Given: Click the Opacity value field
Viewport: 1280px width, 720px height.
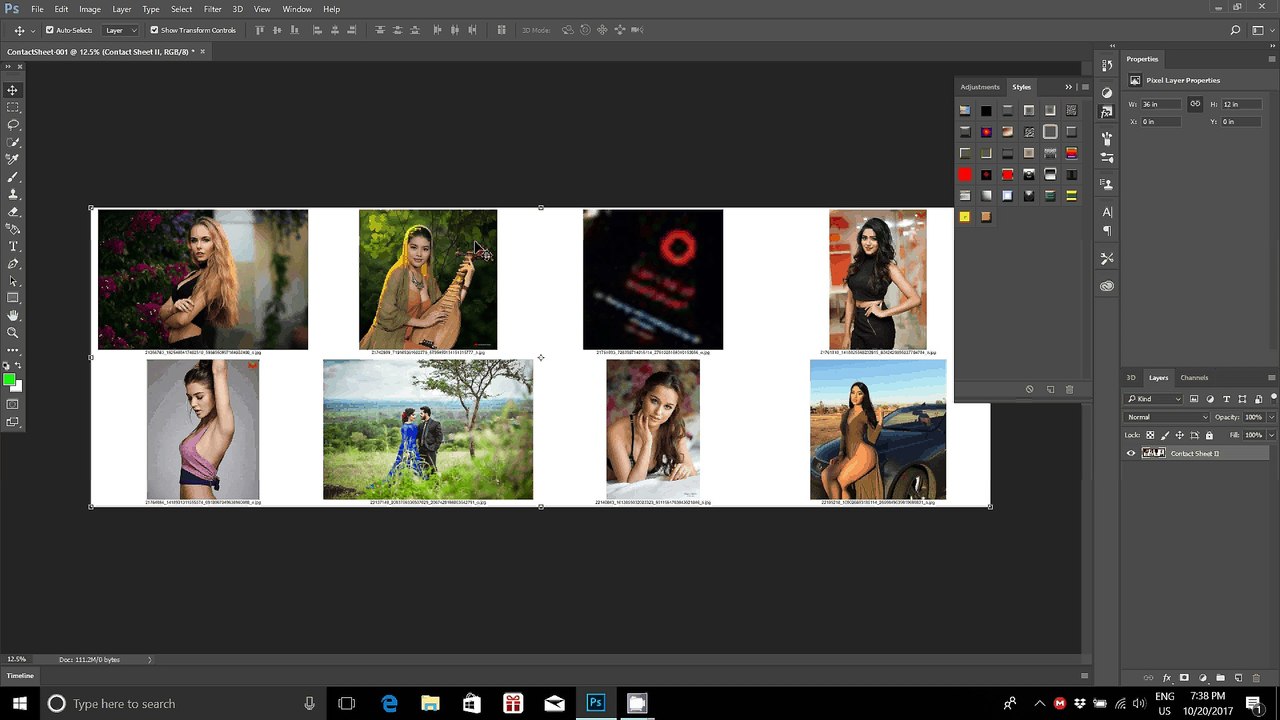Looking at the screenshot, I should point(1254,417).
